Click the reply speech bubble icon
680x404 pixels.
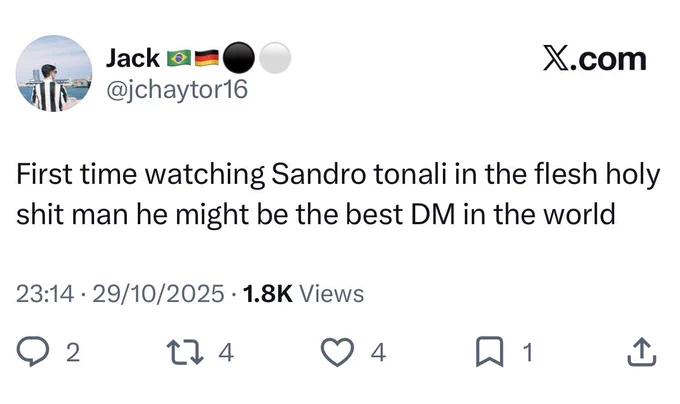point(33,352)
